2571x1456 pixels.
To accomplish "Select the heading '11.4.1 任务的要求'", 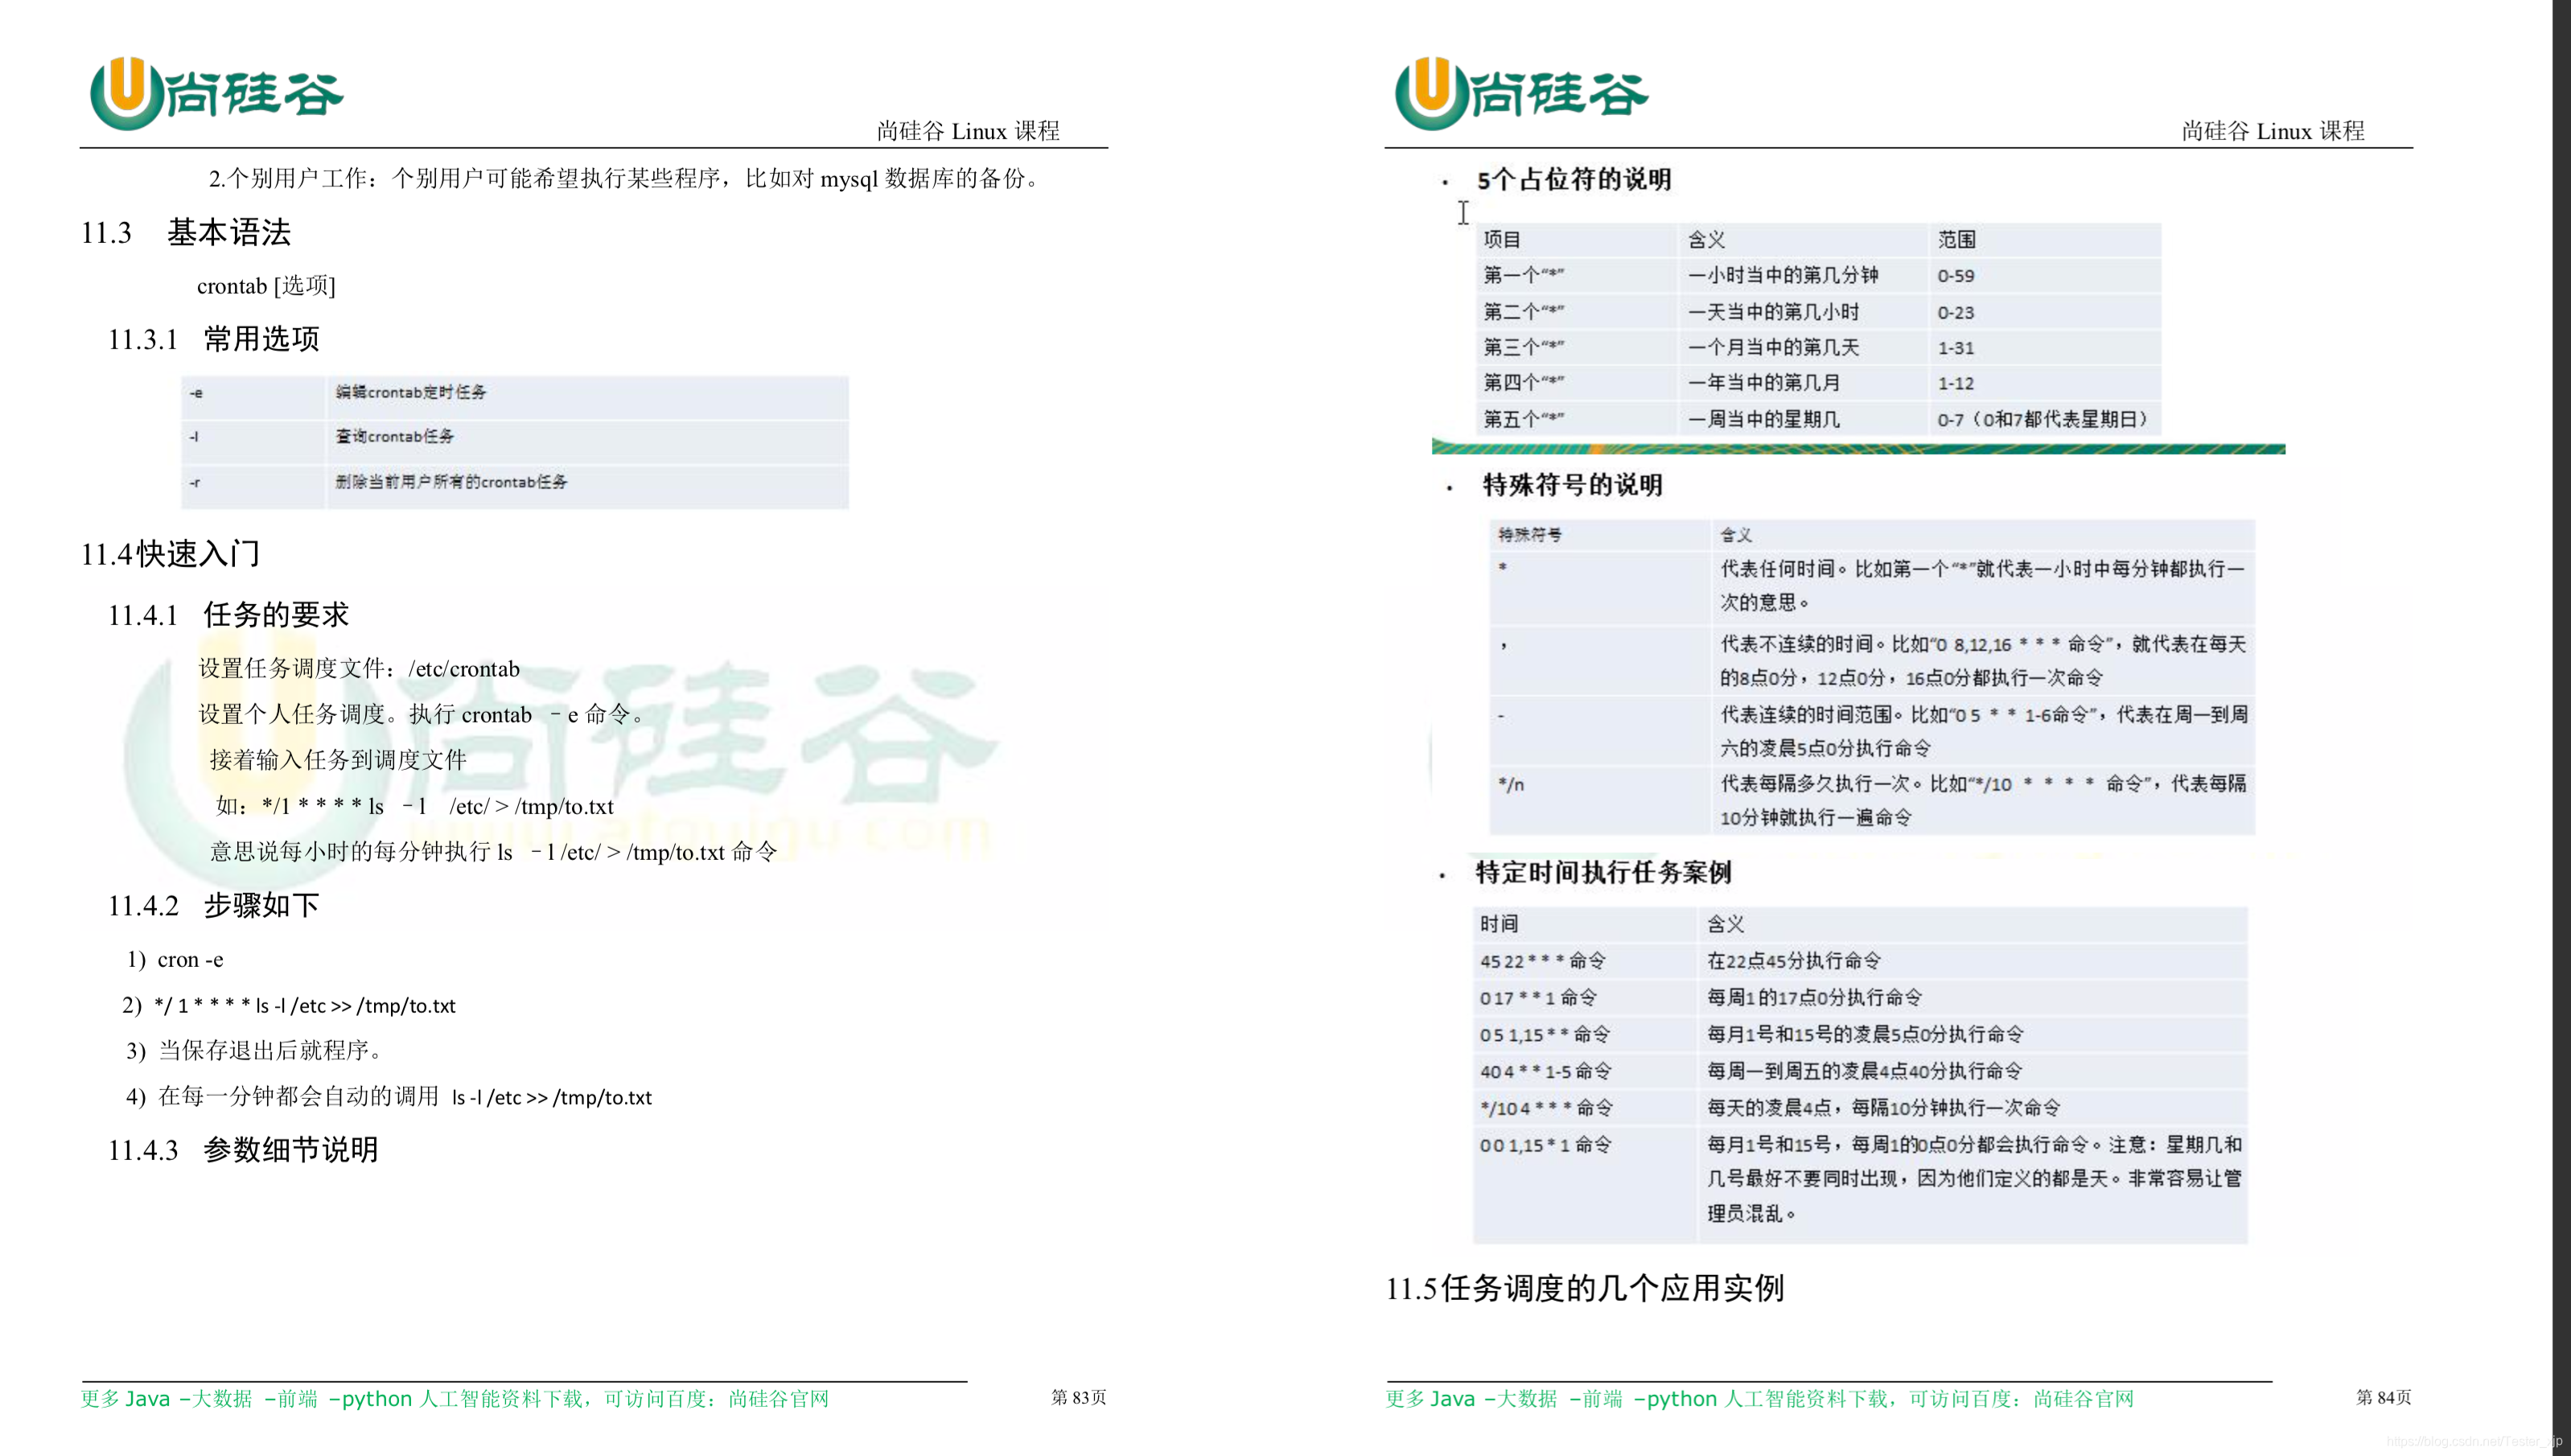I will pyautogui.click(x=228, y=614).
